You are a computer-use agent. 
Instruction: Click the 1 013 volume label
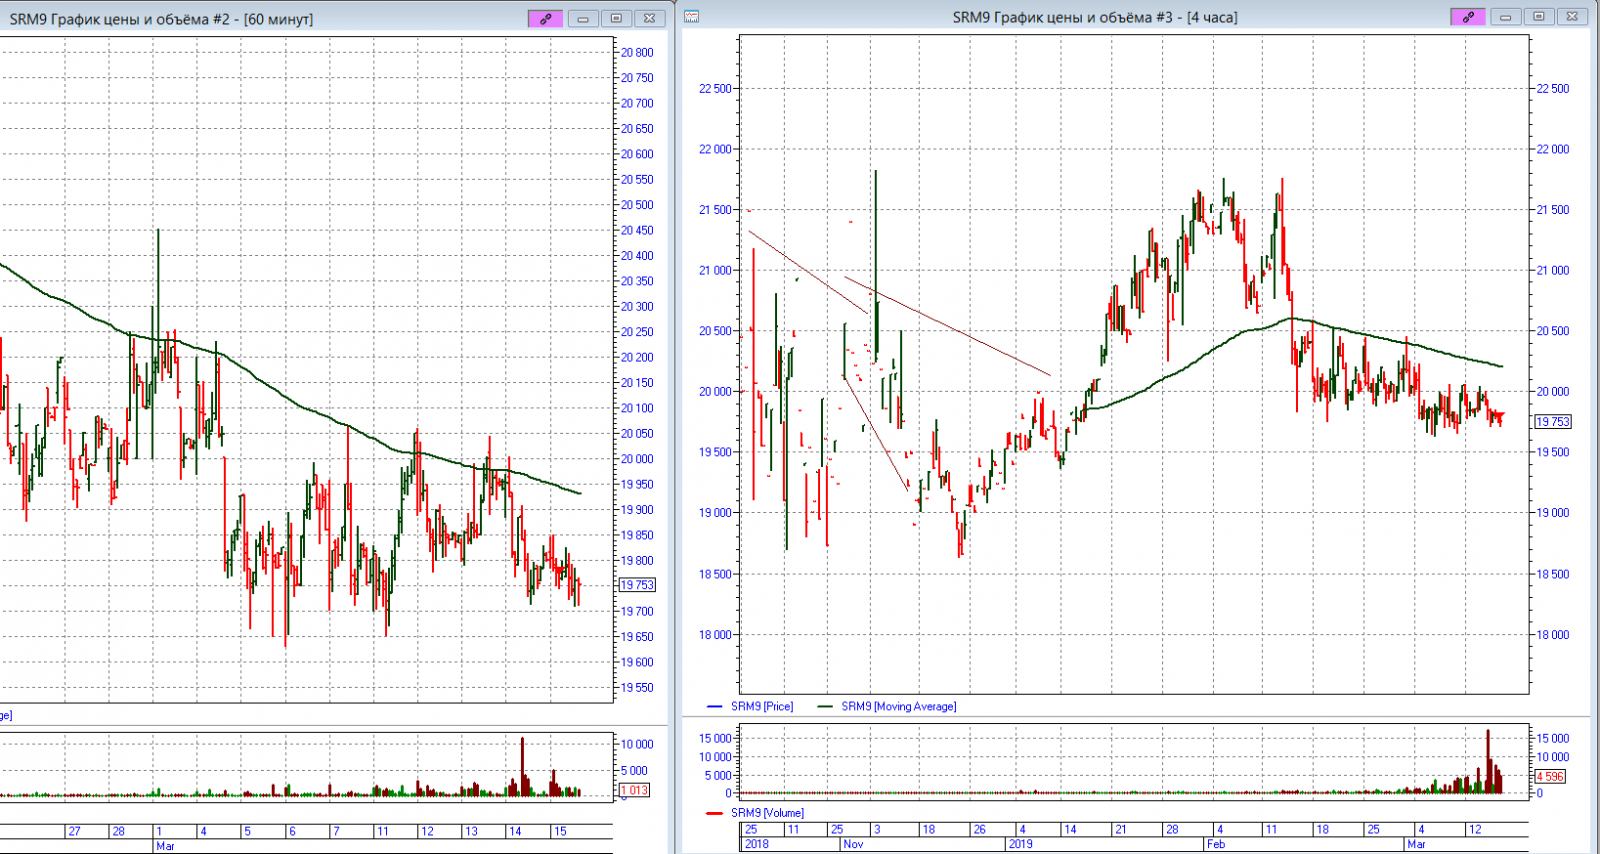click(634, 790)
